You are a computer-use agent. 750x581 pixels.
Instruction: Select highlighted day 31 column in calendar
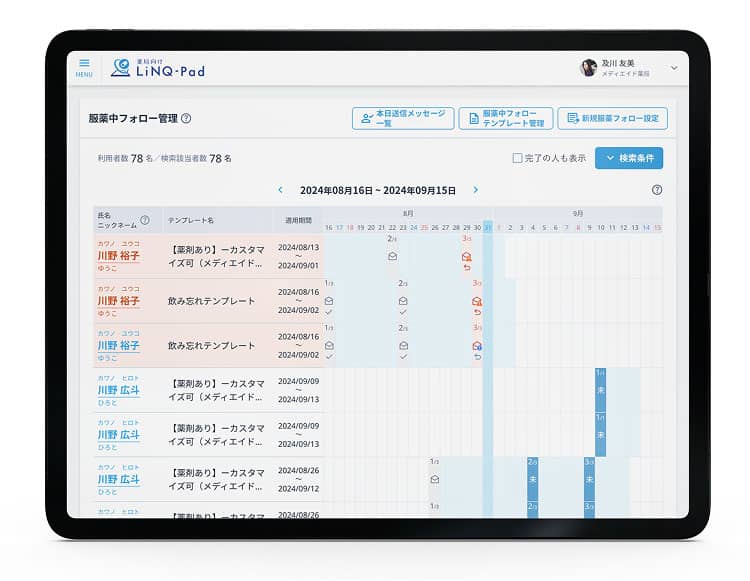click(x=488, y=227)
